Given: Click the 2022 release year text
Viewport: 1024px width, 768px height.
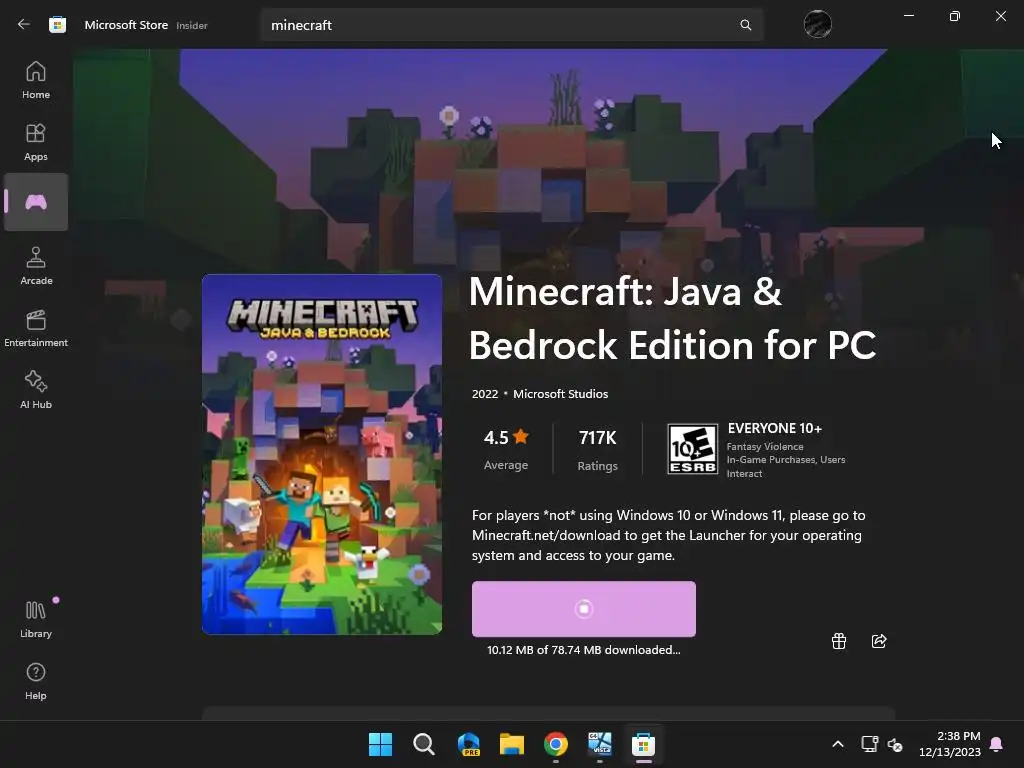Looking at the screenshot, I should pyautogui.click(x=485, y=394).
